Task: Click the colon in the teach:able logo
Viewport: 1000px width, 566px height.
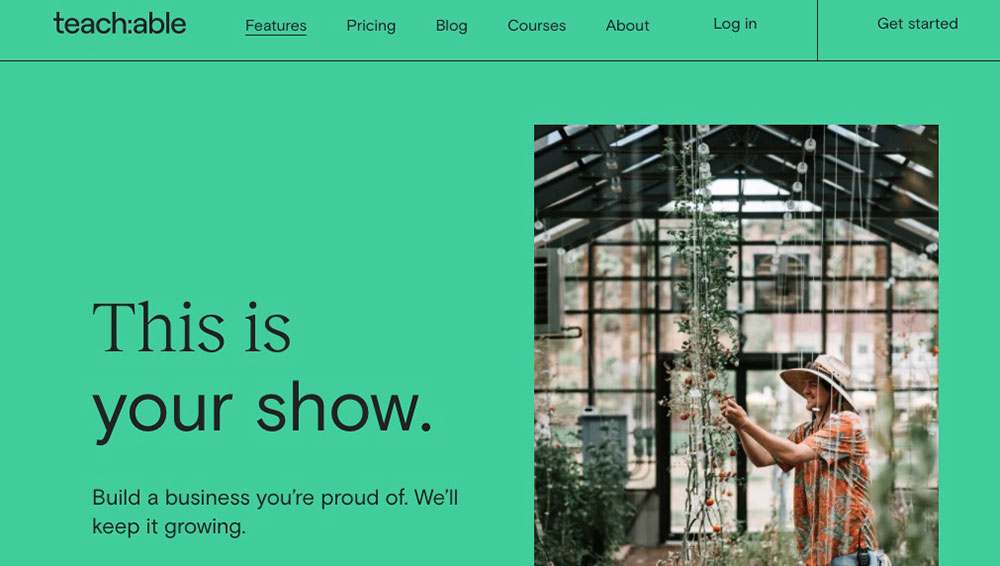Action: tap(128, 26)
